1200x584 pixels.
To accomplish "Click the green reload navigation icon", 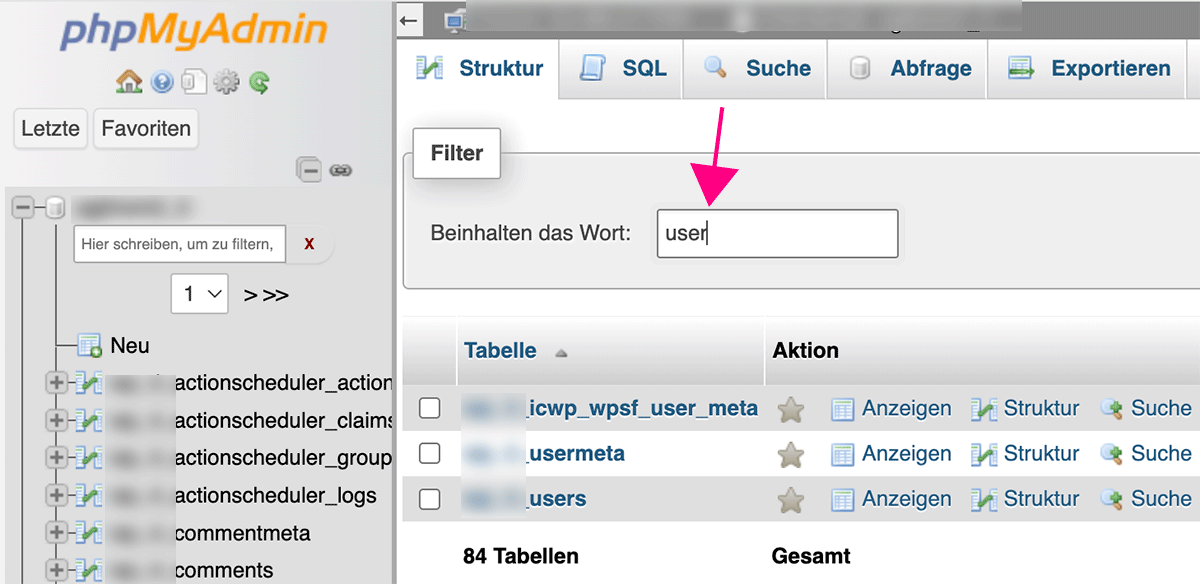I will 260,82.
